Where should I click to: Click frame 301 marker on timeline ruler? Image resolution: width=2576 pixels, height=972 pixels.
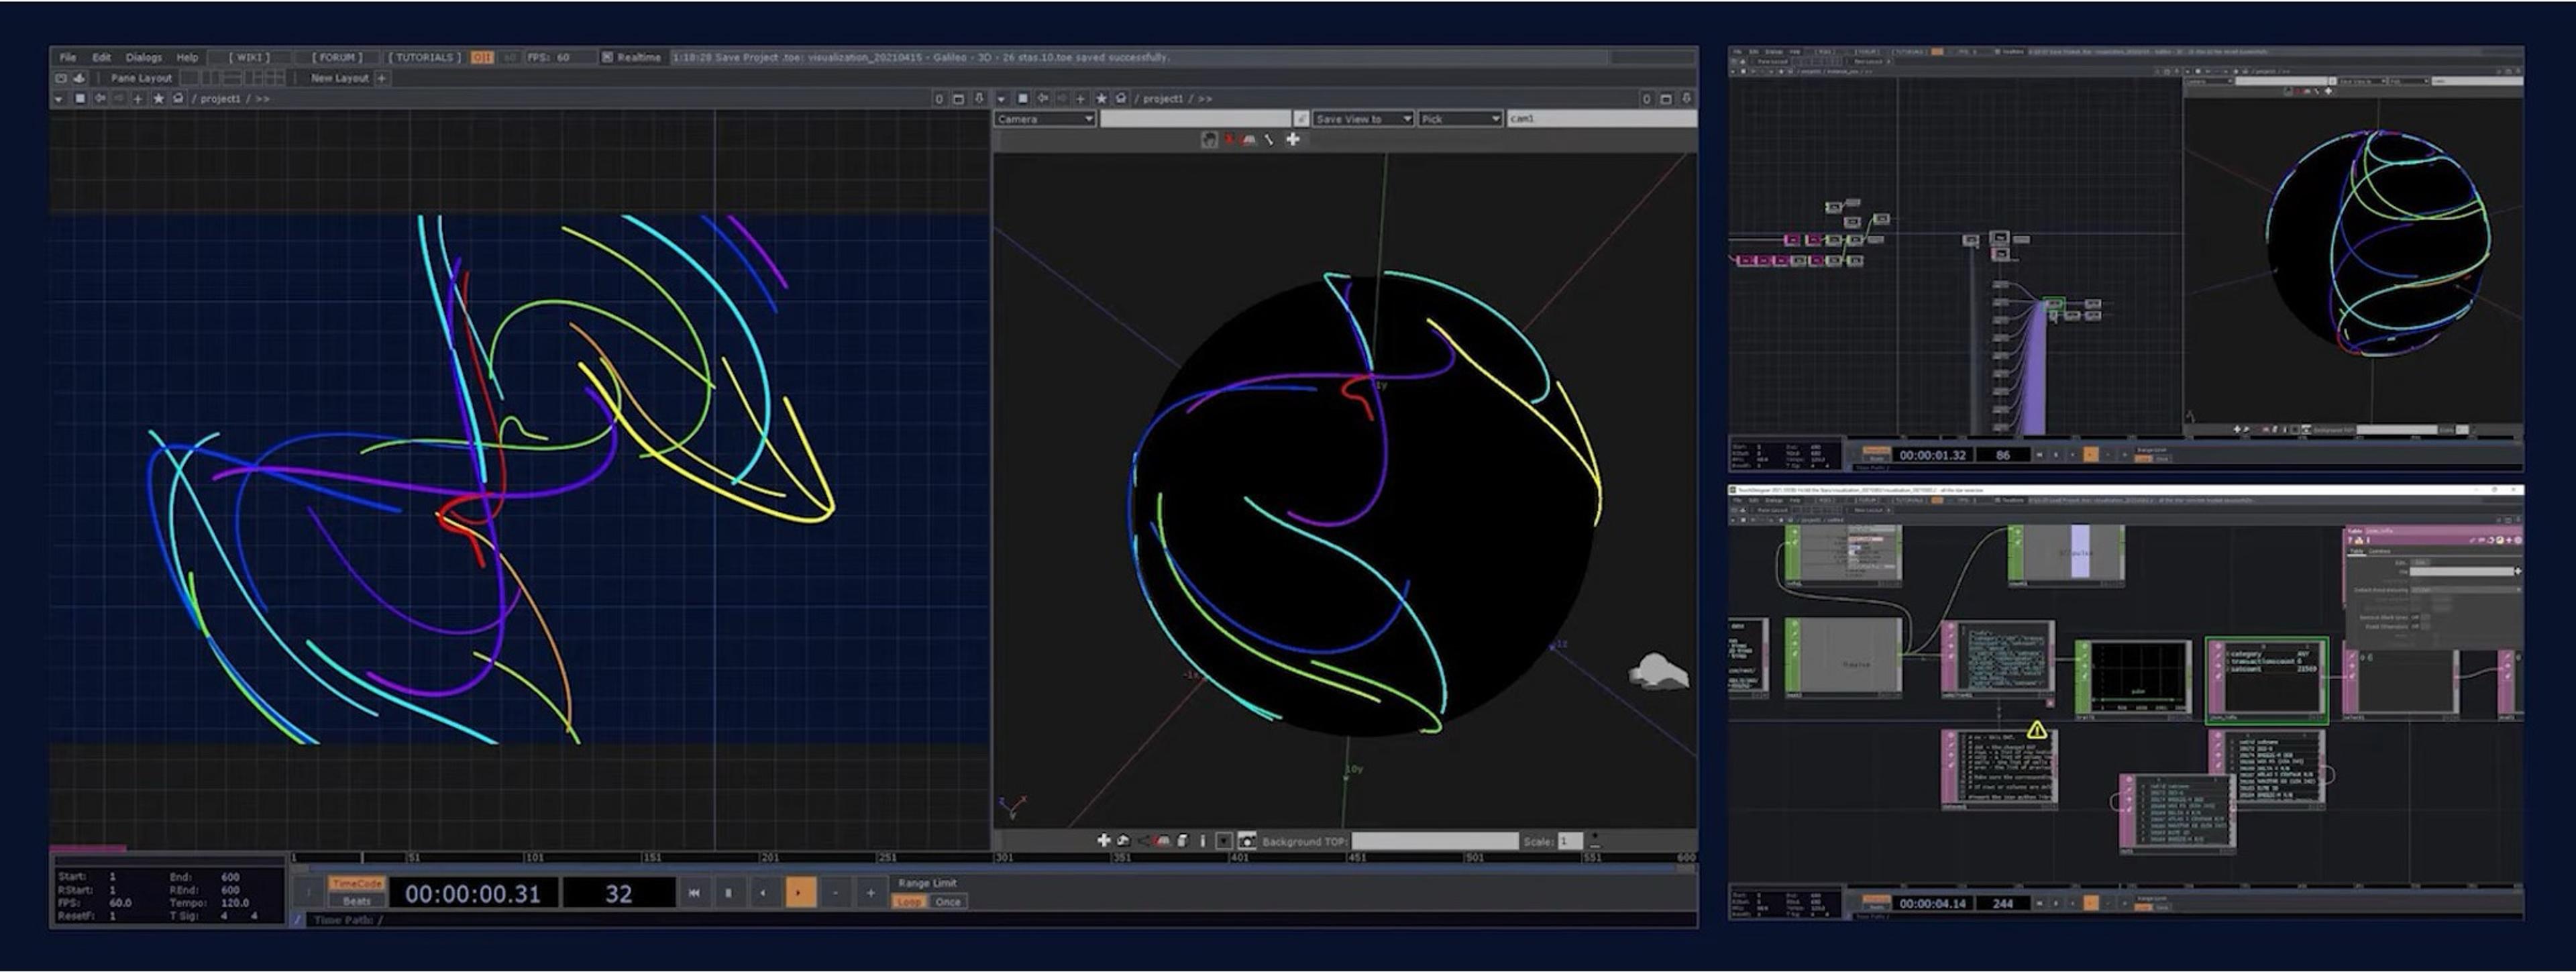point(1003,858)
